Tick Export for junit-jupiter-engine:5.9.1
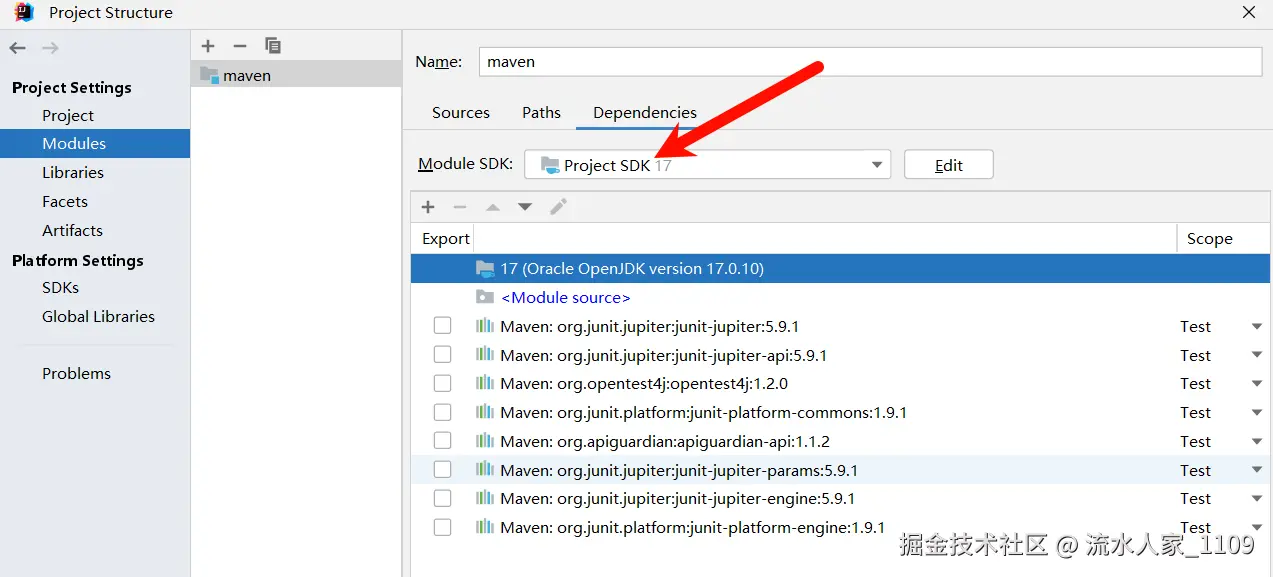Viewport: 1273px width, 577px height. pos(442,498)
